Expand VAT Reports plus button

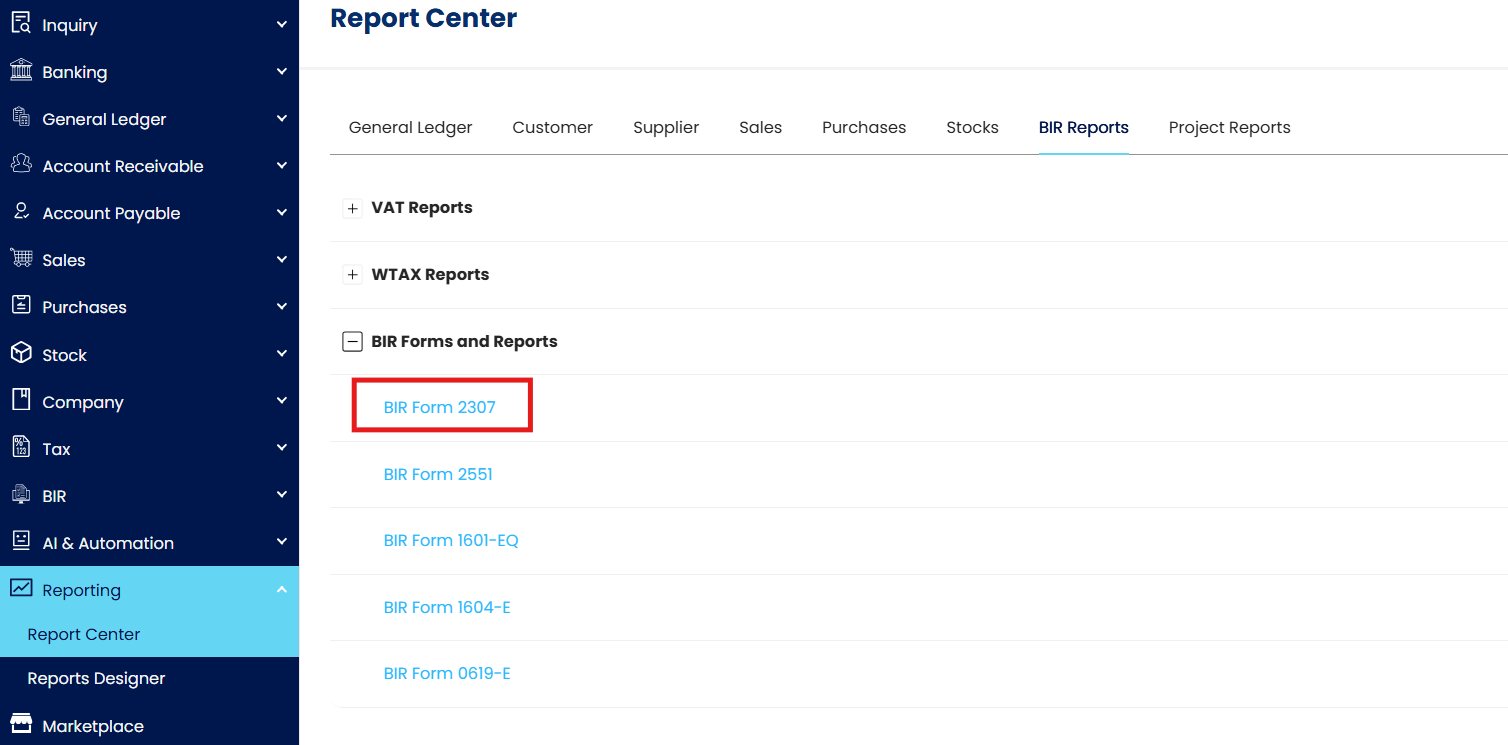[352, 208]
